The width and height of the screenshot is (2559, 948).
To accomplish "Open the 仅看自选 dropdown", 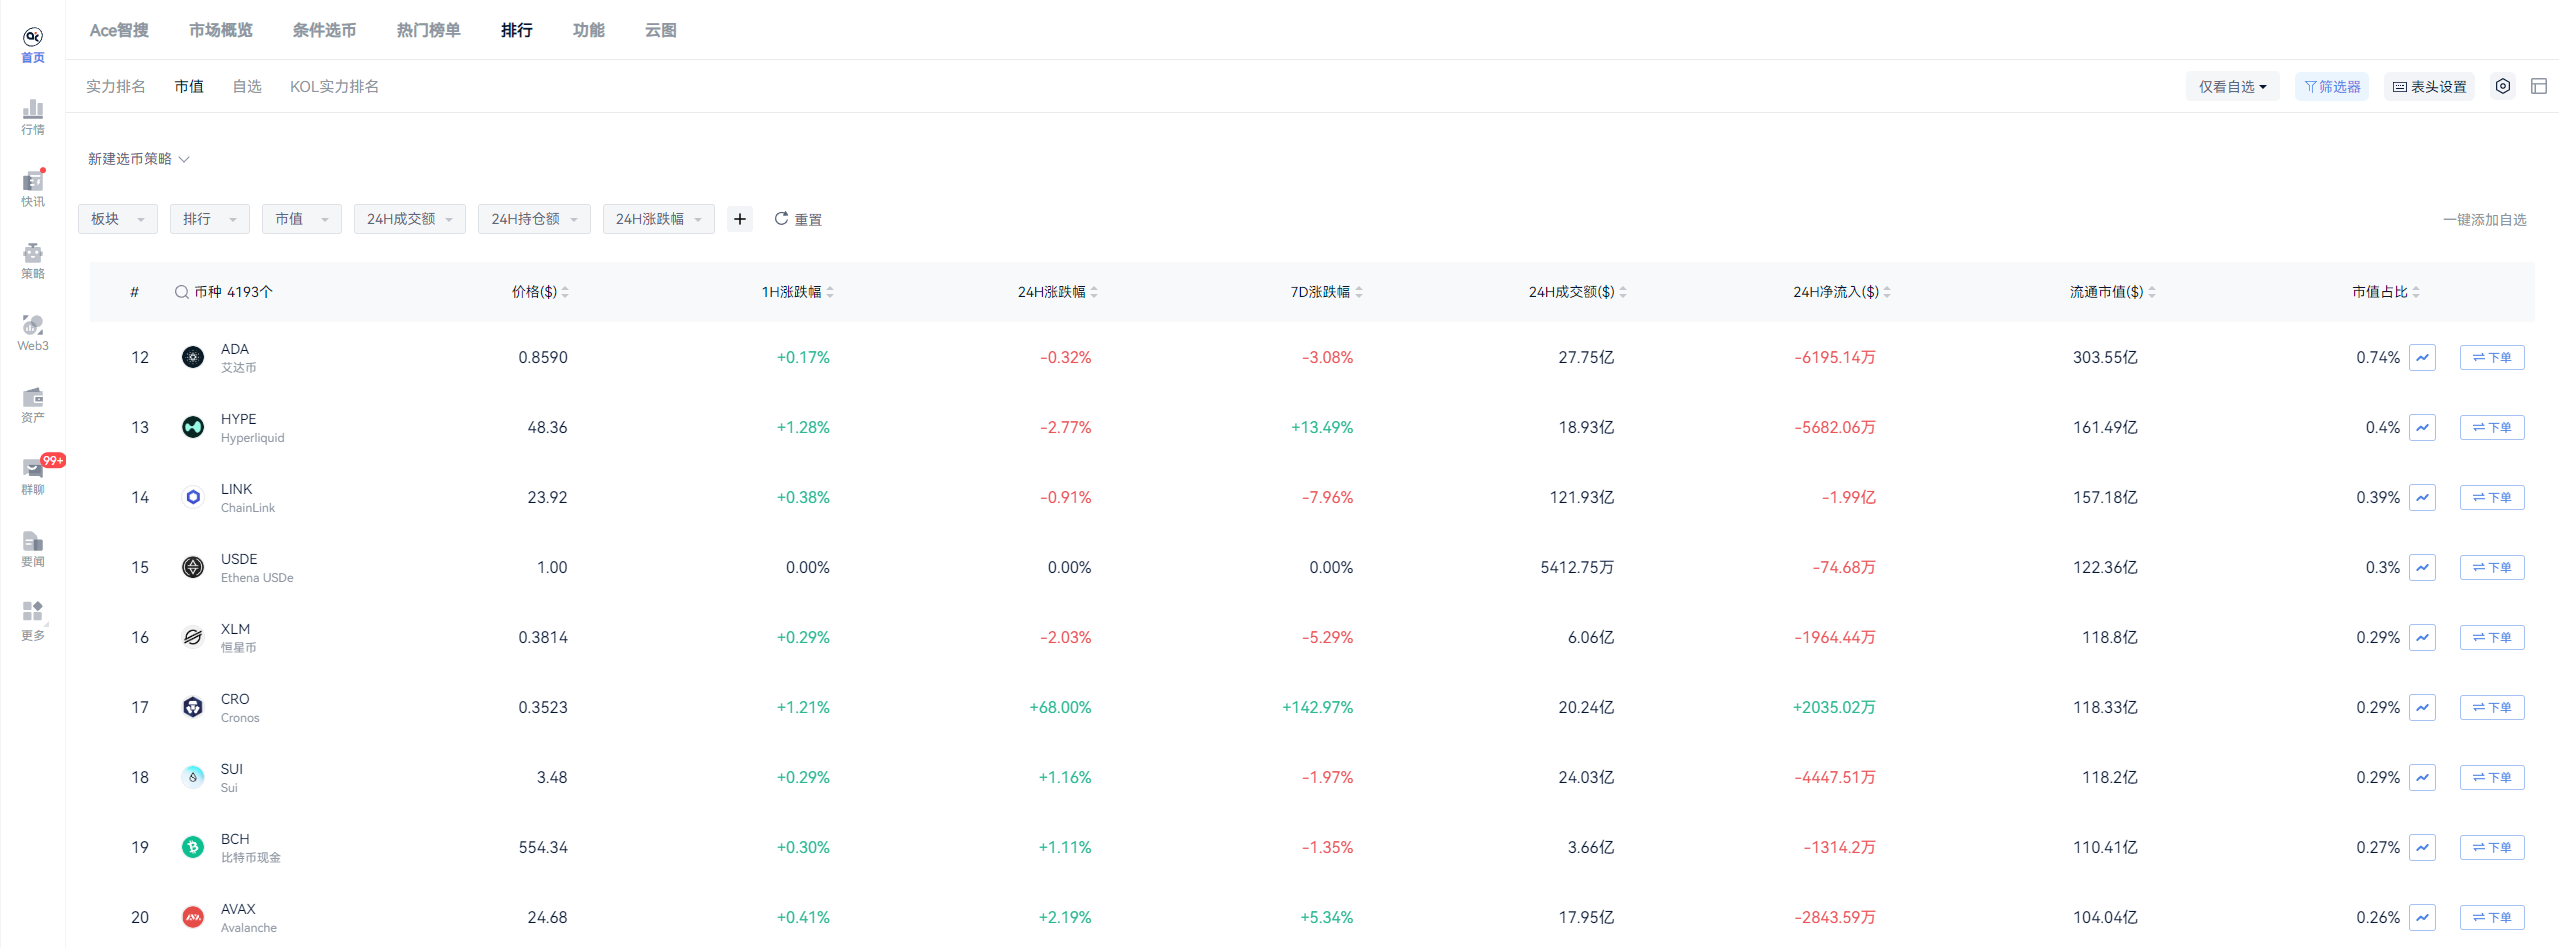I will 2233,87.
